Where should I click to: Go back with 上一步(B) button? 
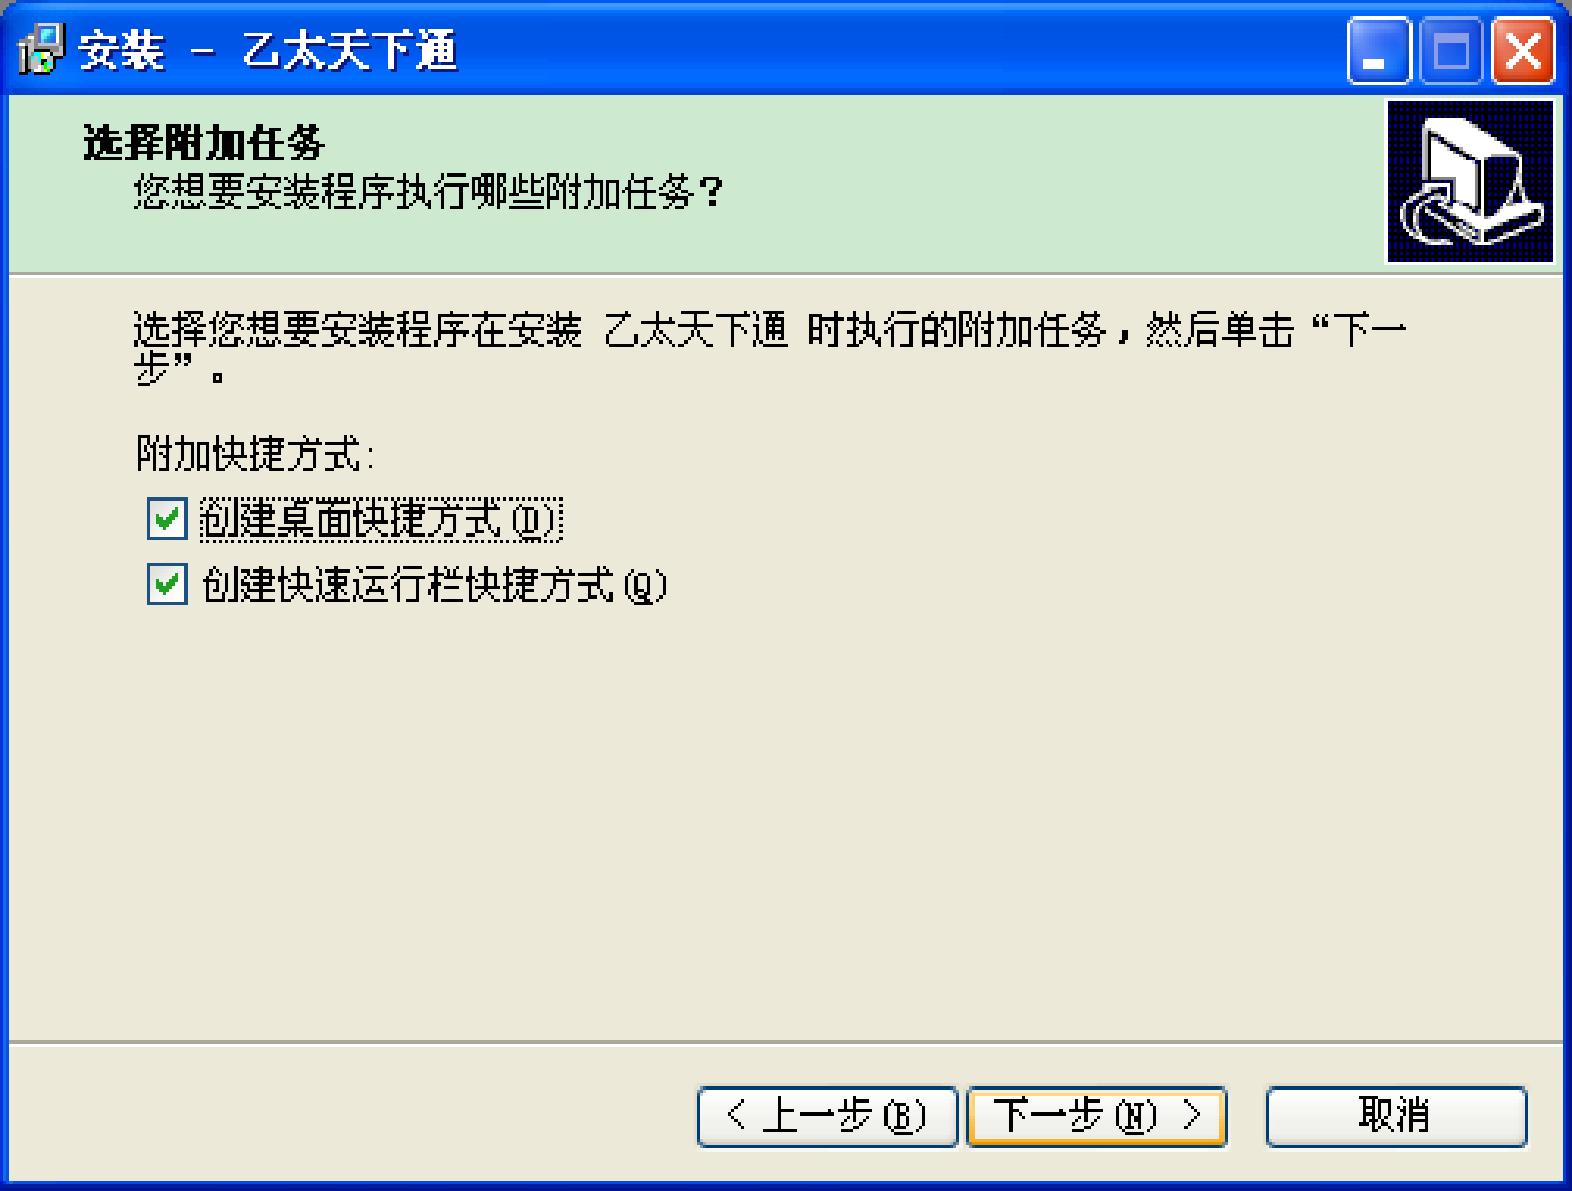point(827,1116)
